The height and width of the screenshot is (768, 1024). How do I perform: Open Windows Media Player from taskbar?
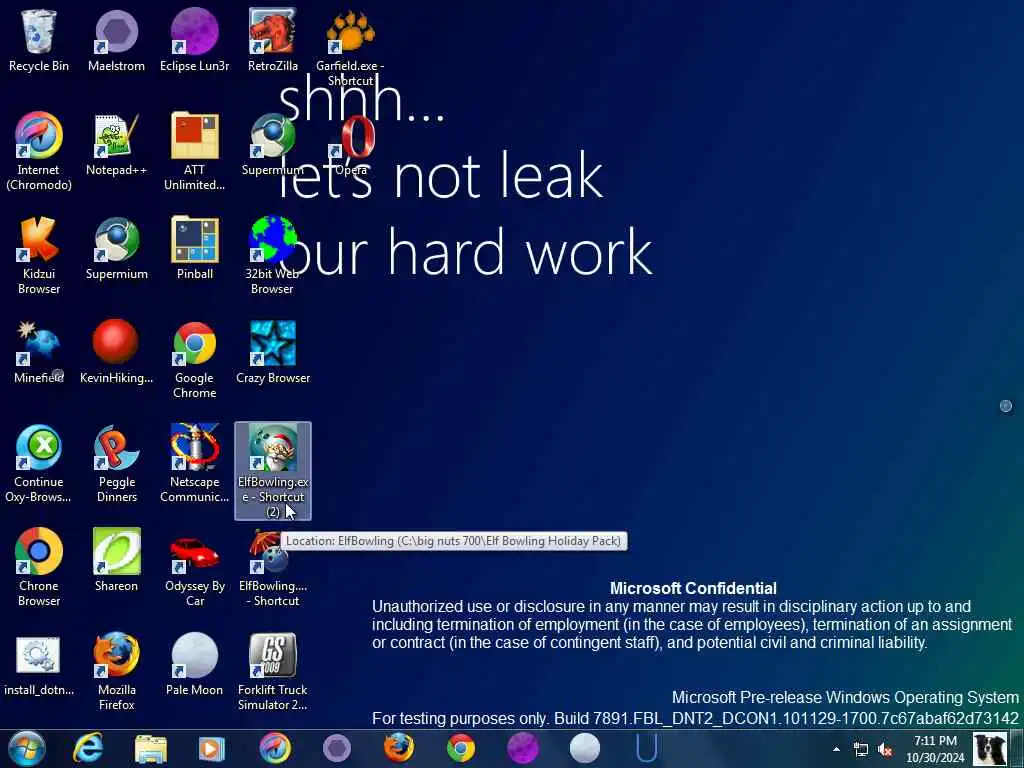pos(211,749)
